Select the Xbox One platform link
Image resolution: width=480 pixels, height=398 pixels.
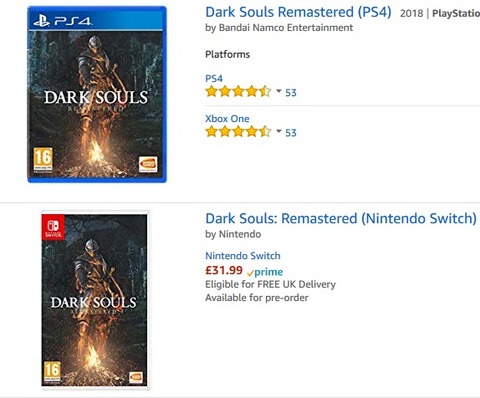coord(227,119)
